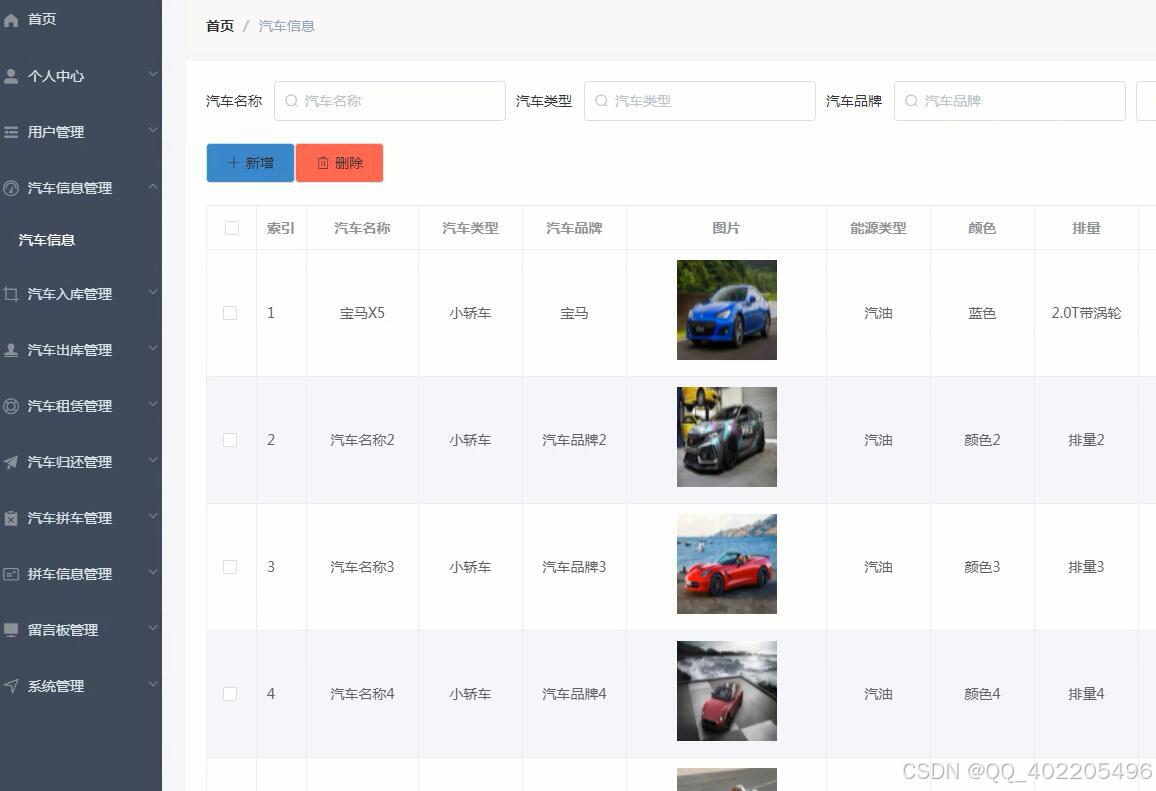The image size is (1156, 791).
Task: Open the 汽车租赁管理 menu item
Action: click(80, 406)
